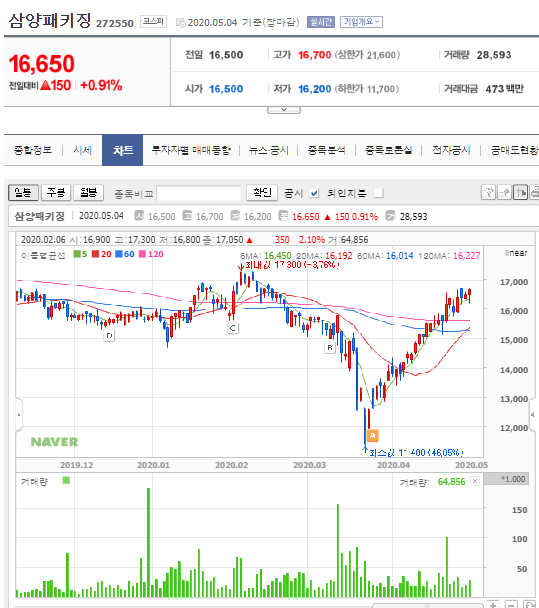Click the low price icon beside 16,200
Viewport: 539px width, 608px height.
click(x=235, y=216)
